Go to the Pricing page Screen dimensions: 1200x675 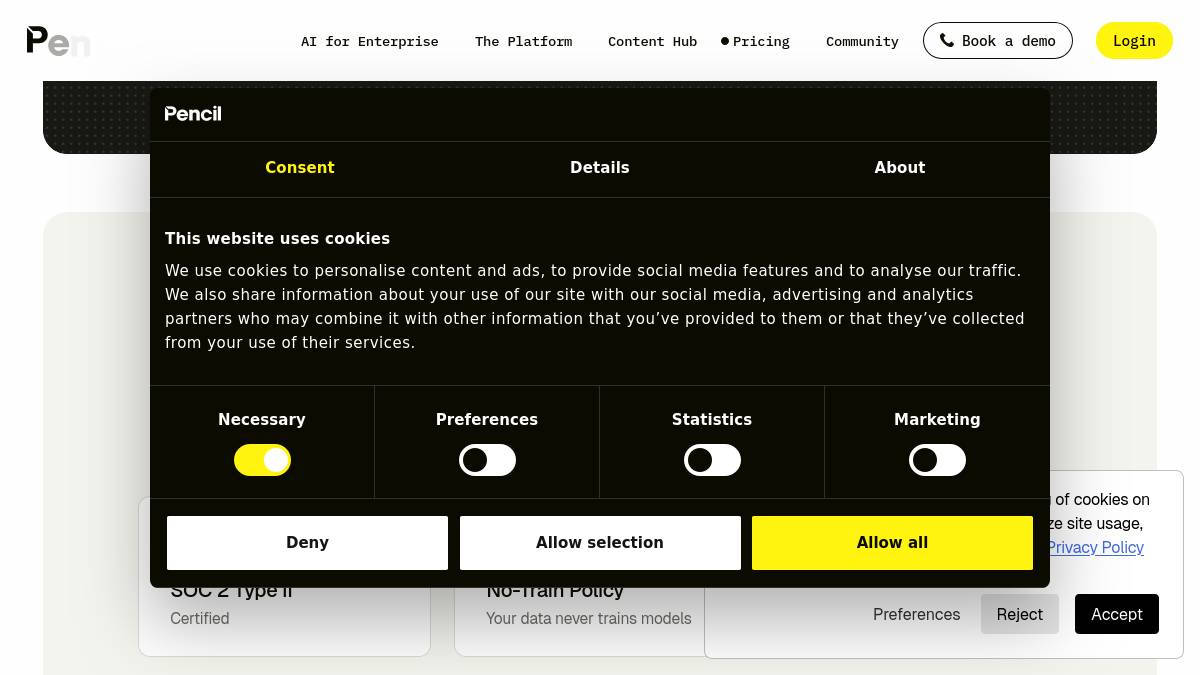pyautogui.click(x=761, y=41)
